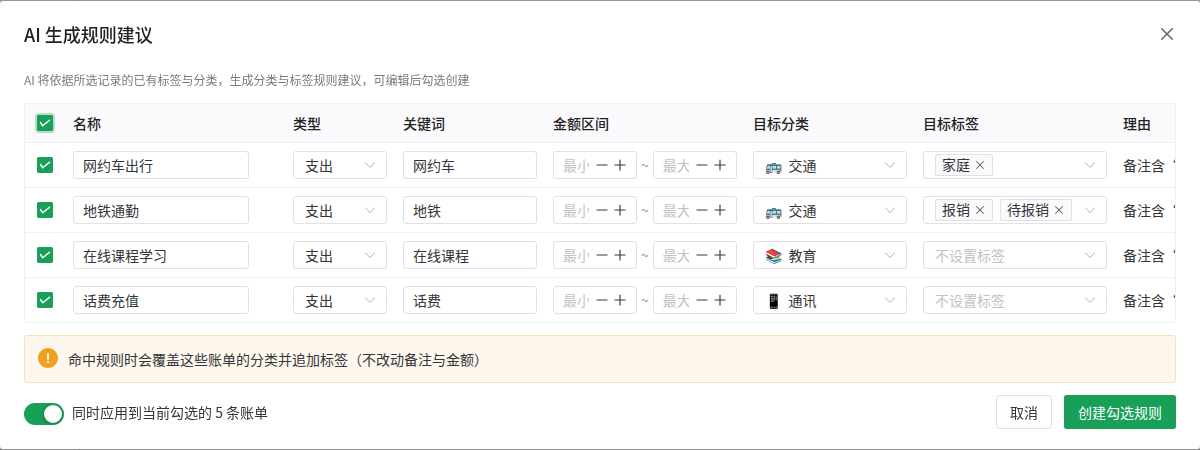
Task: Click the 取消 button
Action: tap(1024, 412)
